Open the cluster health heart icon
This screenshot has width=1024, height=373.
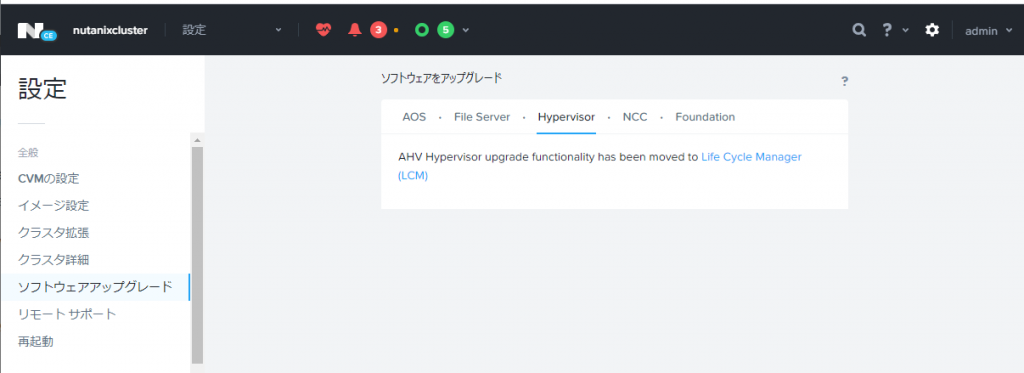(x=323, y=30)
